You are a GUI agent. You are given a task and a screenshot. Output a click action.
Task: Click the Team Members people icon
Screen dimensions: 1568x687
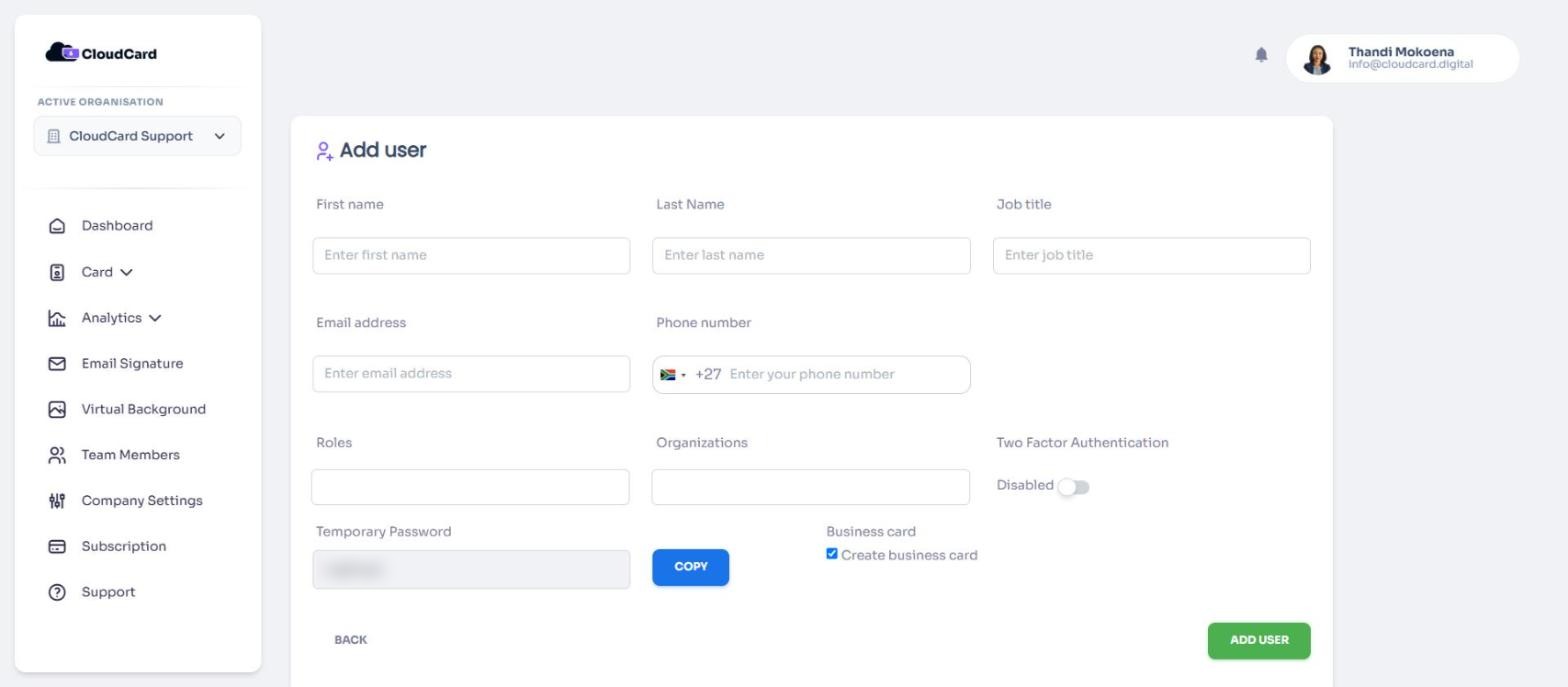click(x=57, y=455)
